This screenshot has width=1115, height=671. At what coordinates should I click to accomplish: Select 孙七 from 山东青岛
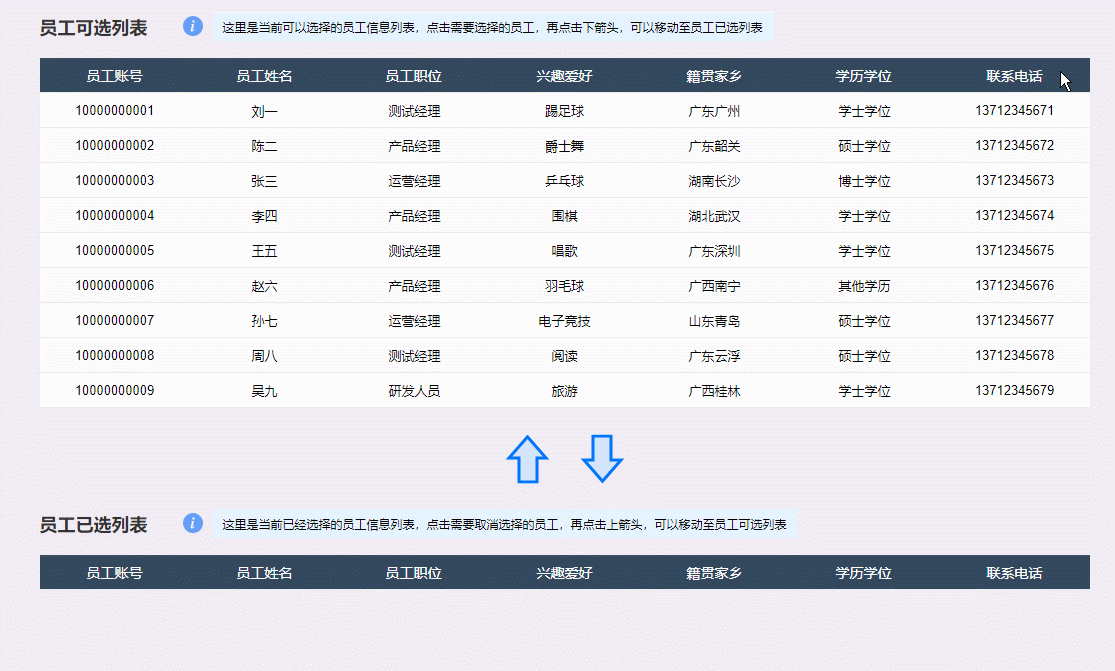point(265,320)
